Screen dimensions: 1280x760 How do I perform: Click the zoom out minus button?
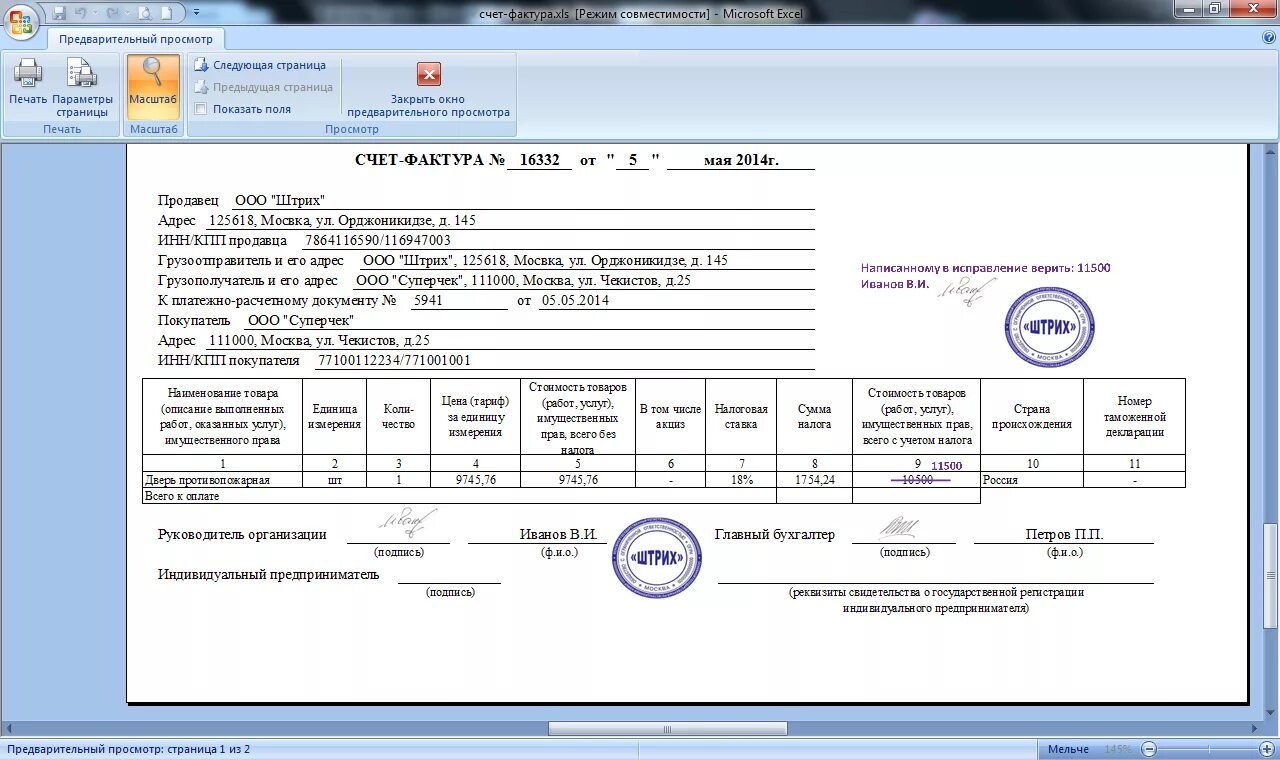pyautogui.click(x=1149, y=749)
